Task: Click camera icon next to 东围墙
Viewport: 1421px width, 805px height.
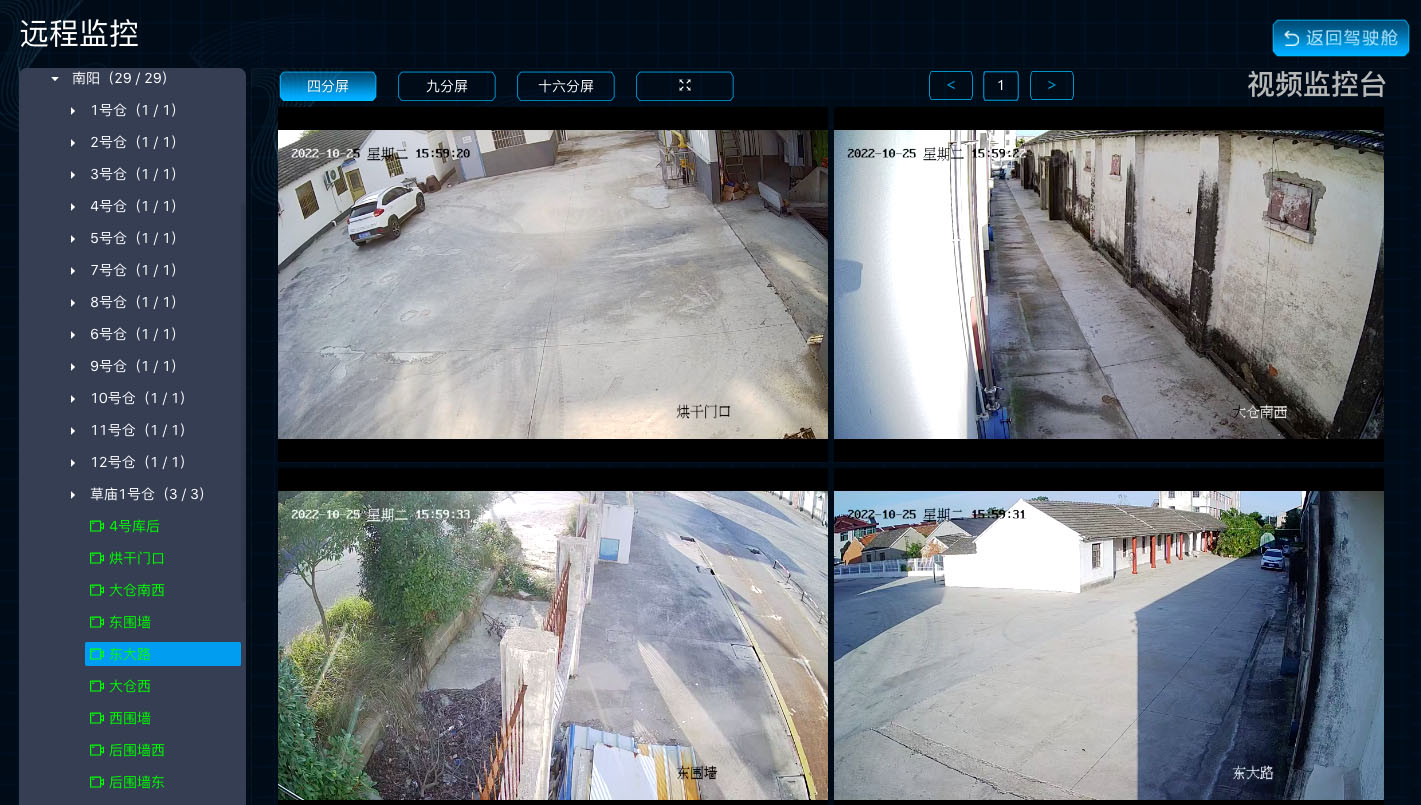Action: click(97, 622)
